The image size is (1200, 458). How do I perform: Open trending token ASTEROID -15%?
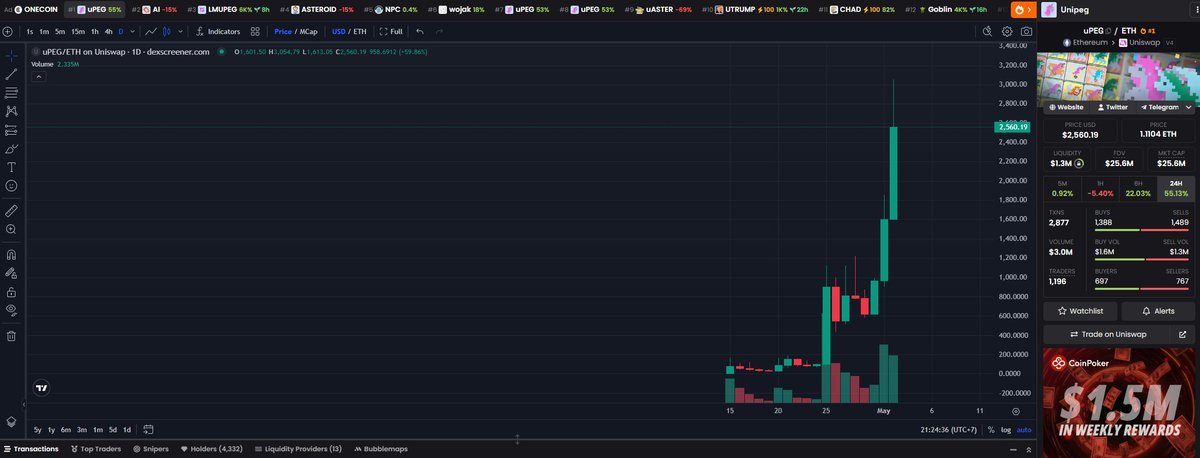[x=316, y=10]
